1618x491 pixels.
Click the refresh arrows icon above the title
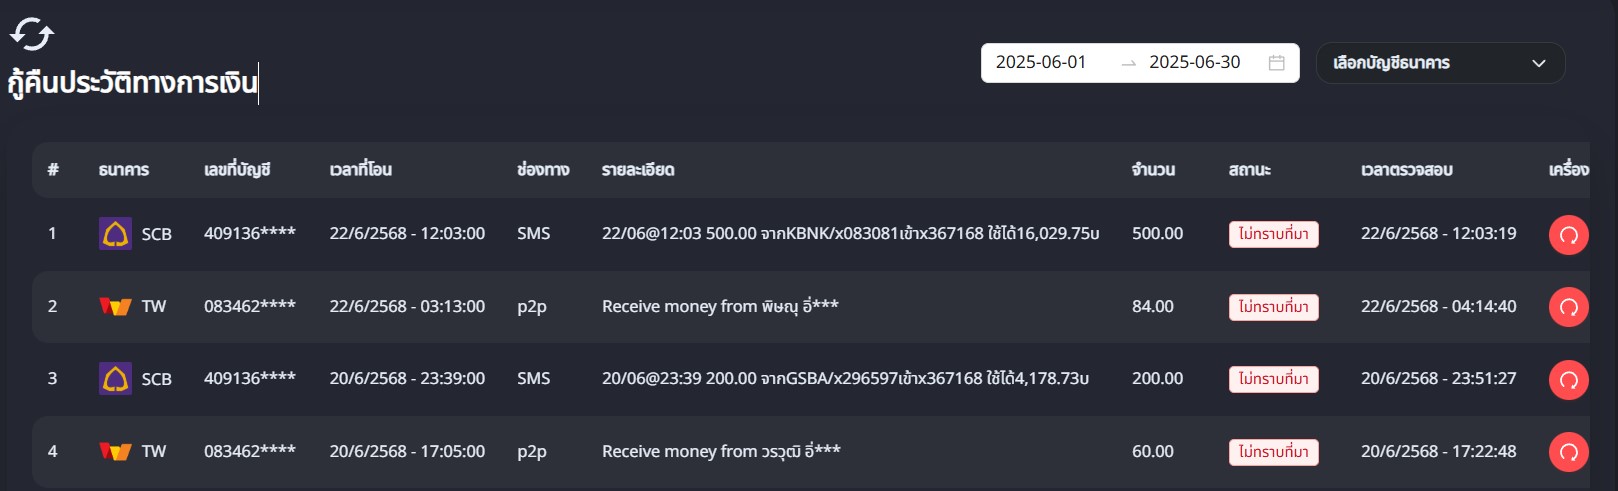coord(32,34)
